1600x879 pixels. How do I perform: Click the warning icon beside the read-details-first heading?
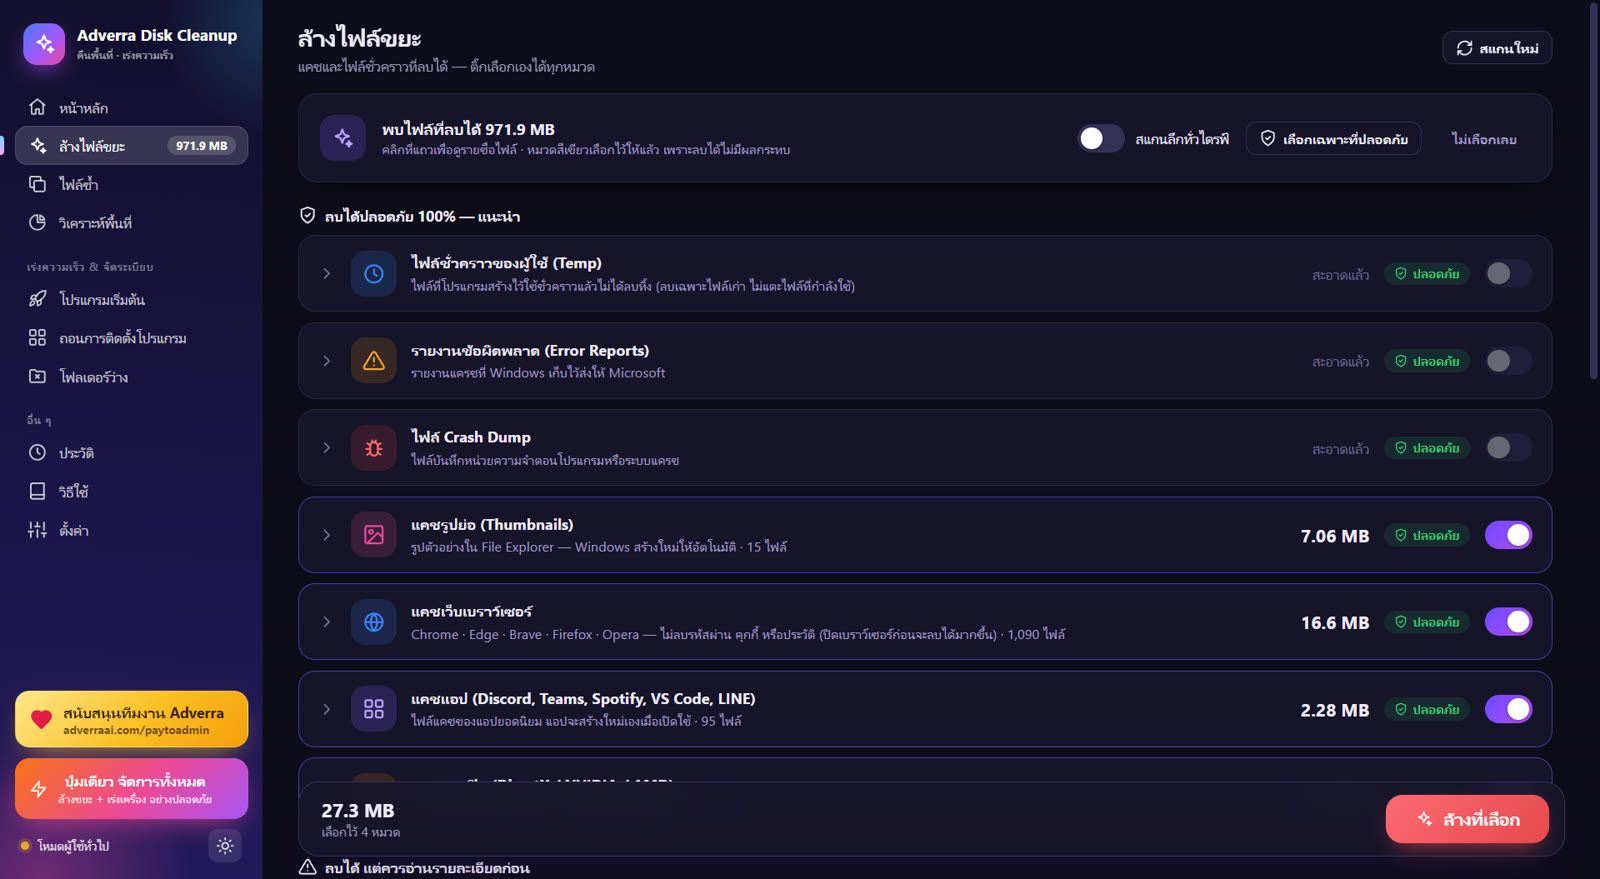coord(308,868)
